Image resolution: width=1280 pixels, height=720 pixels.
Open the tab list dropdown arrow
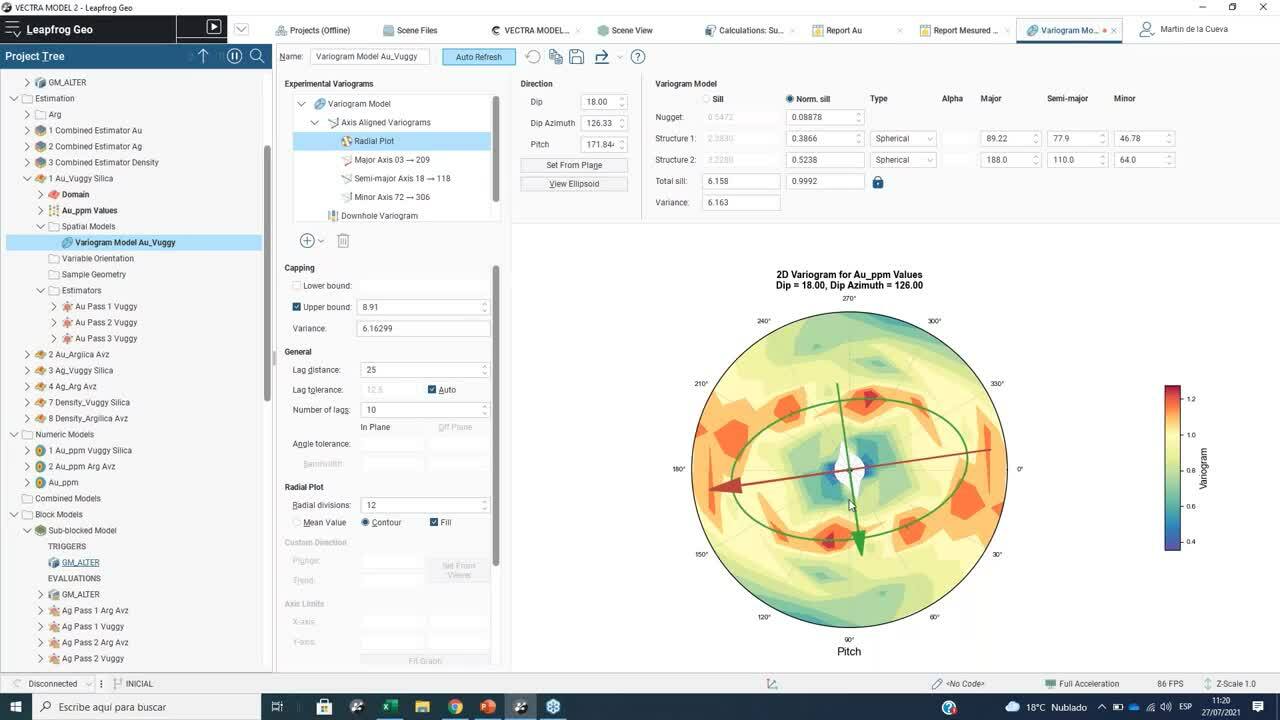pyautogui.click(x=241, y=29)
